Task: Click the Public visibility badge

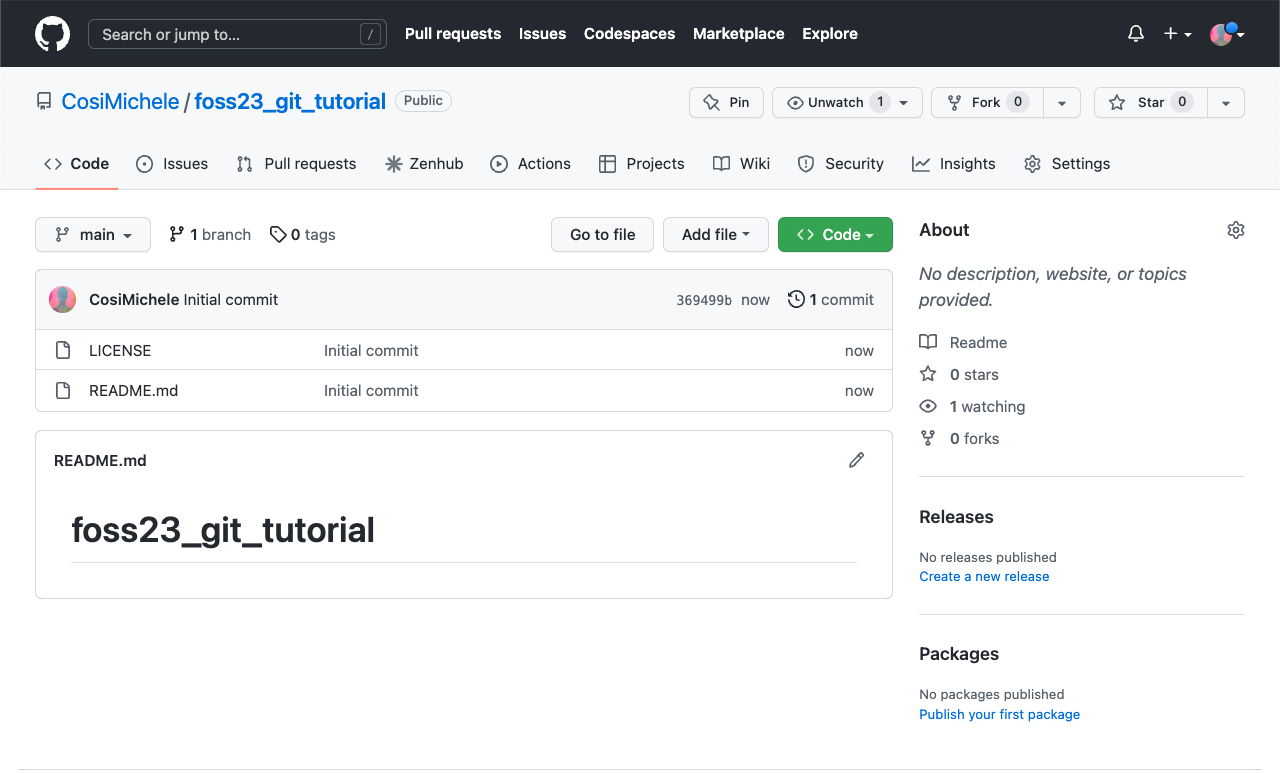Action: point(423,101)
